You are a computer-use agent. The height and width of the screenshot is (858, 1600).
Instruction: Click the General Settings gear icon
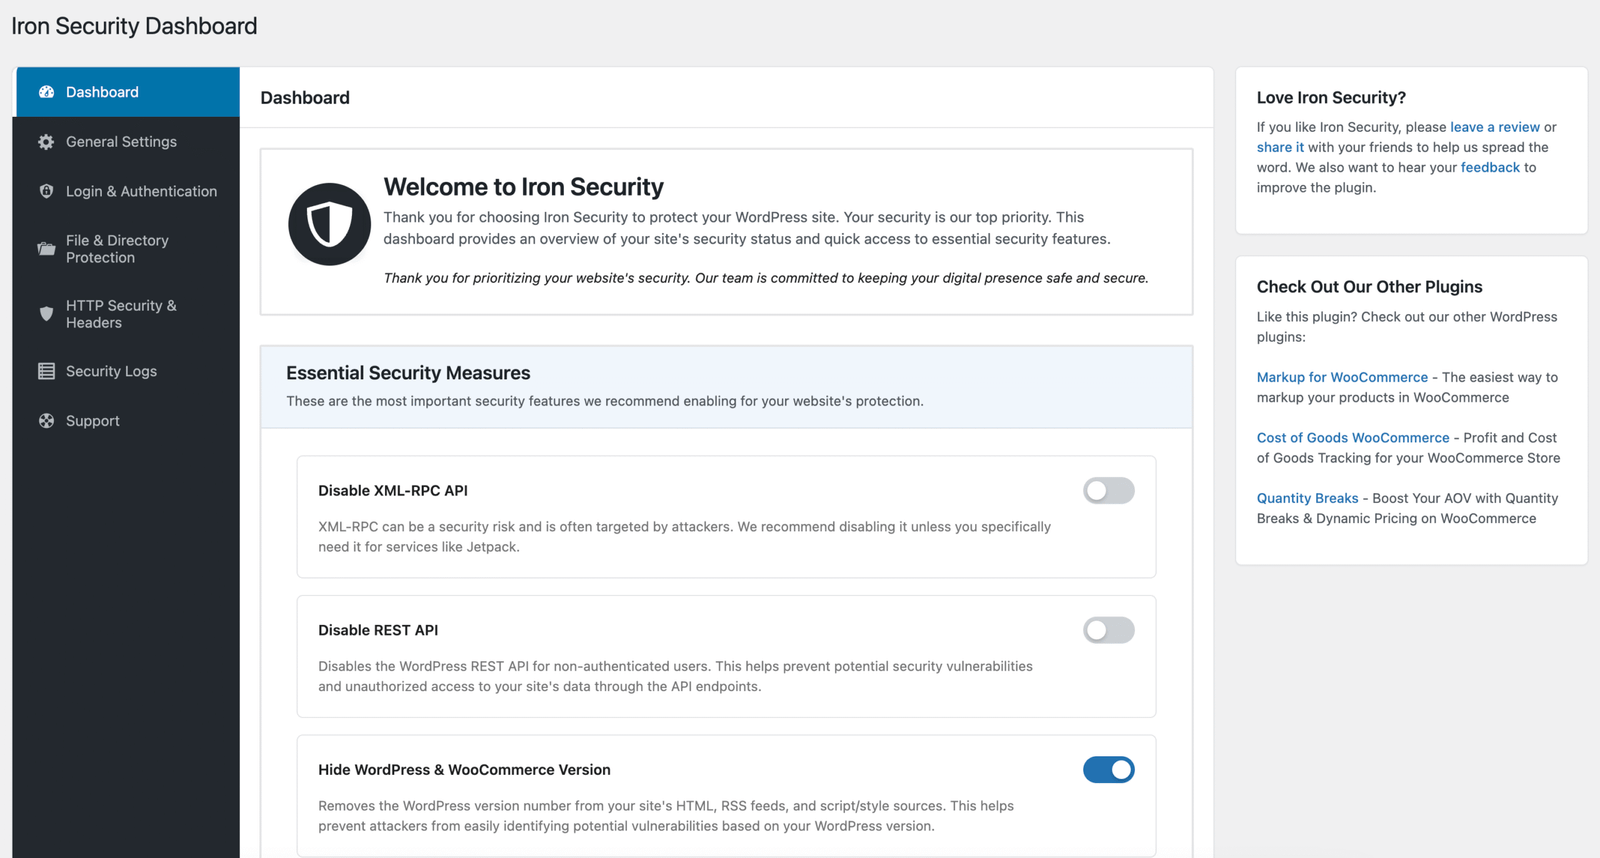coord(46,142)
